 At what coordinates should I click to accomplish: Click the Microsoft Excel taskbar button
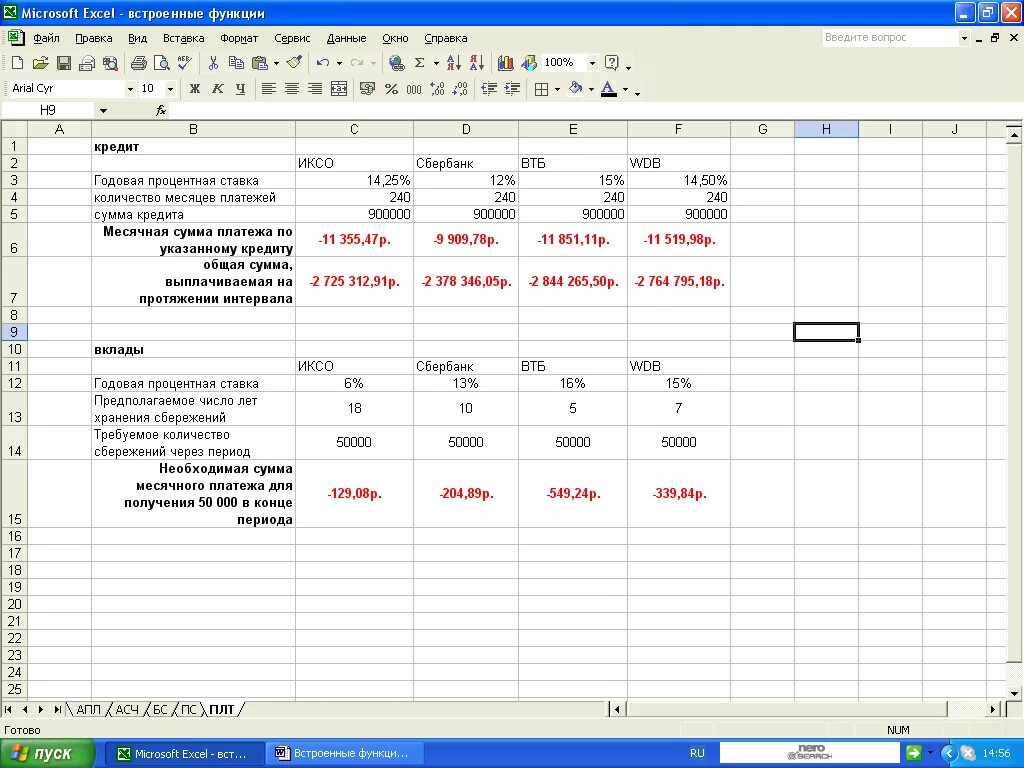tap(185, 753)
